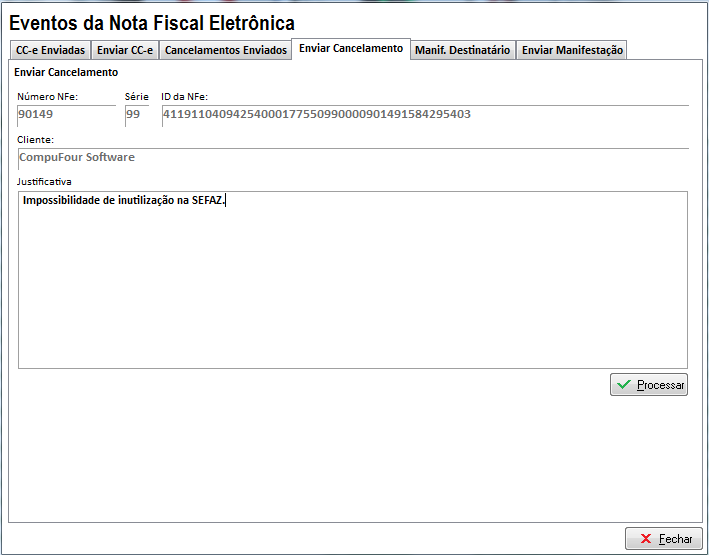Focus the Número NFe field showing 90149

coord(66,114)
